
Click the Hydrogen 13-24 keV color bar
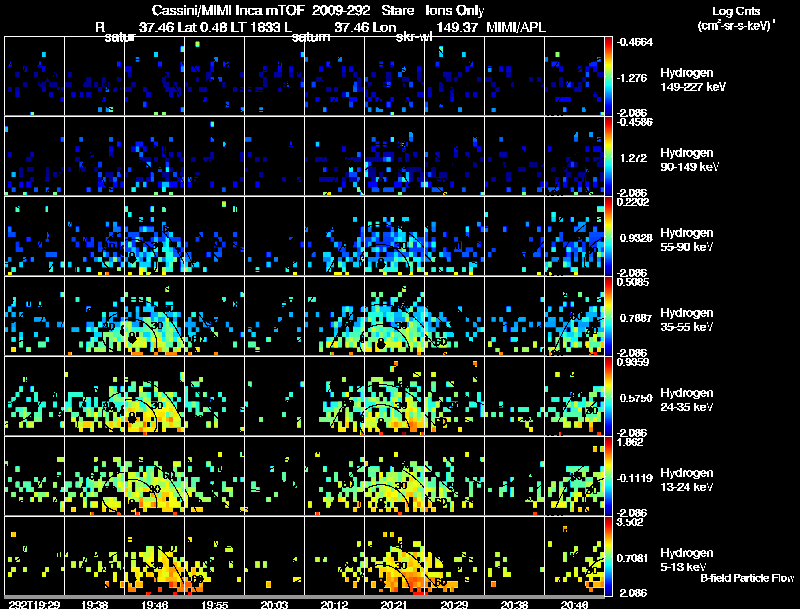tap(608, 476)
